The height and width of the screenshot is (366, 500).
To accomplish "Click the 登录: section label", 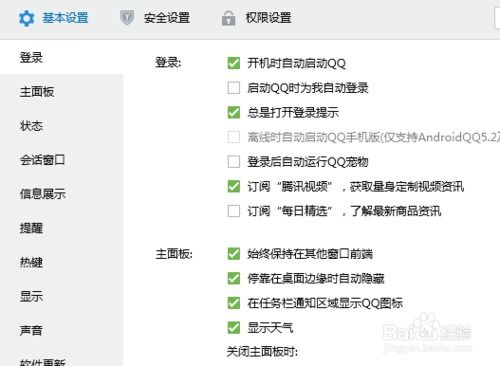I will click(168, 63).
